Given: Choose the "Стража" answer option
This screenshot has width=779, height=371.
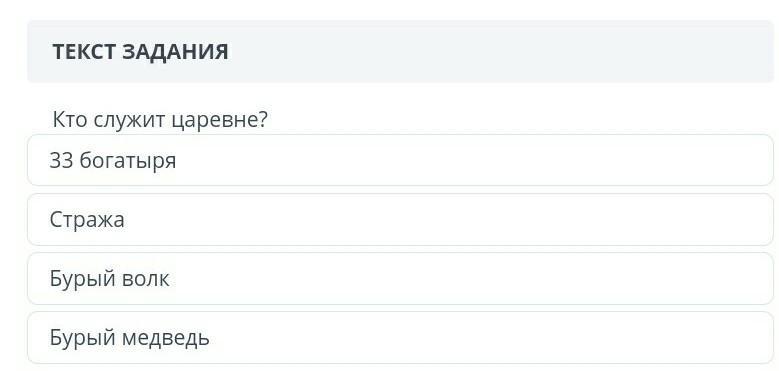Looking at the screenshot, I should tap(400, 219).
